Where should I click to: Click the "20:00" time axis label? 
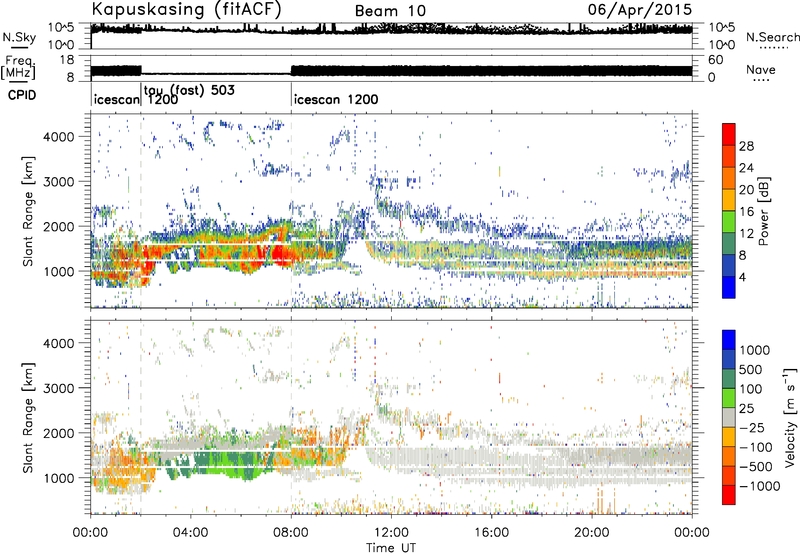point(591,533)
